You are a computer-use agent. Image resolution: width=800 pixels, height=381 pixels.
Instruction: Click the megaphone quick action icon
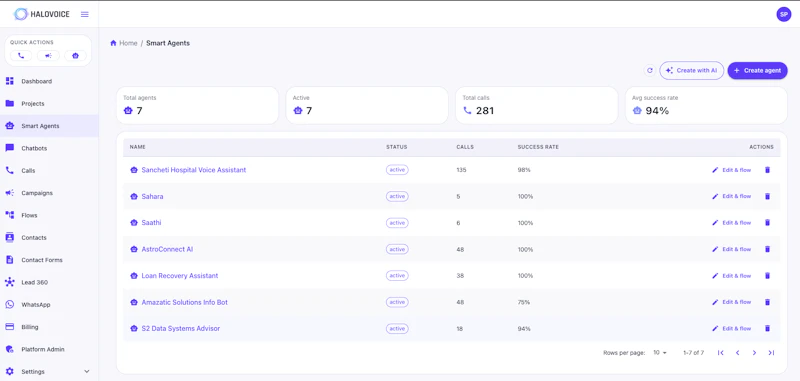coord(48,56)
